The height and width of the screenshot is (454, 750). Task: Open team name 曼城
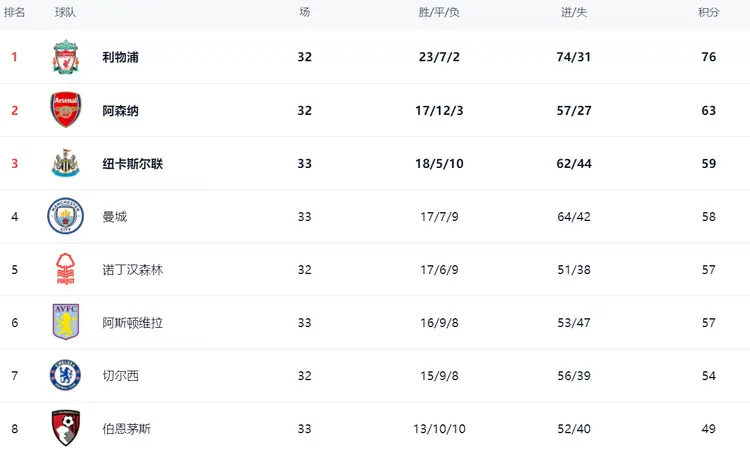click(115, 217)
